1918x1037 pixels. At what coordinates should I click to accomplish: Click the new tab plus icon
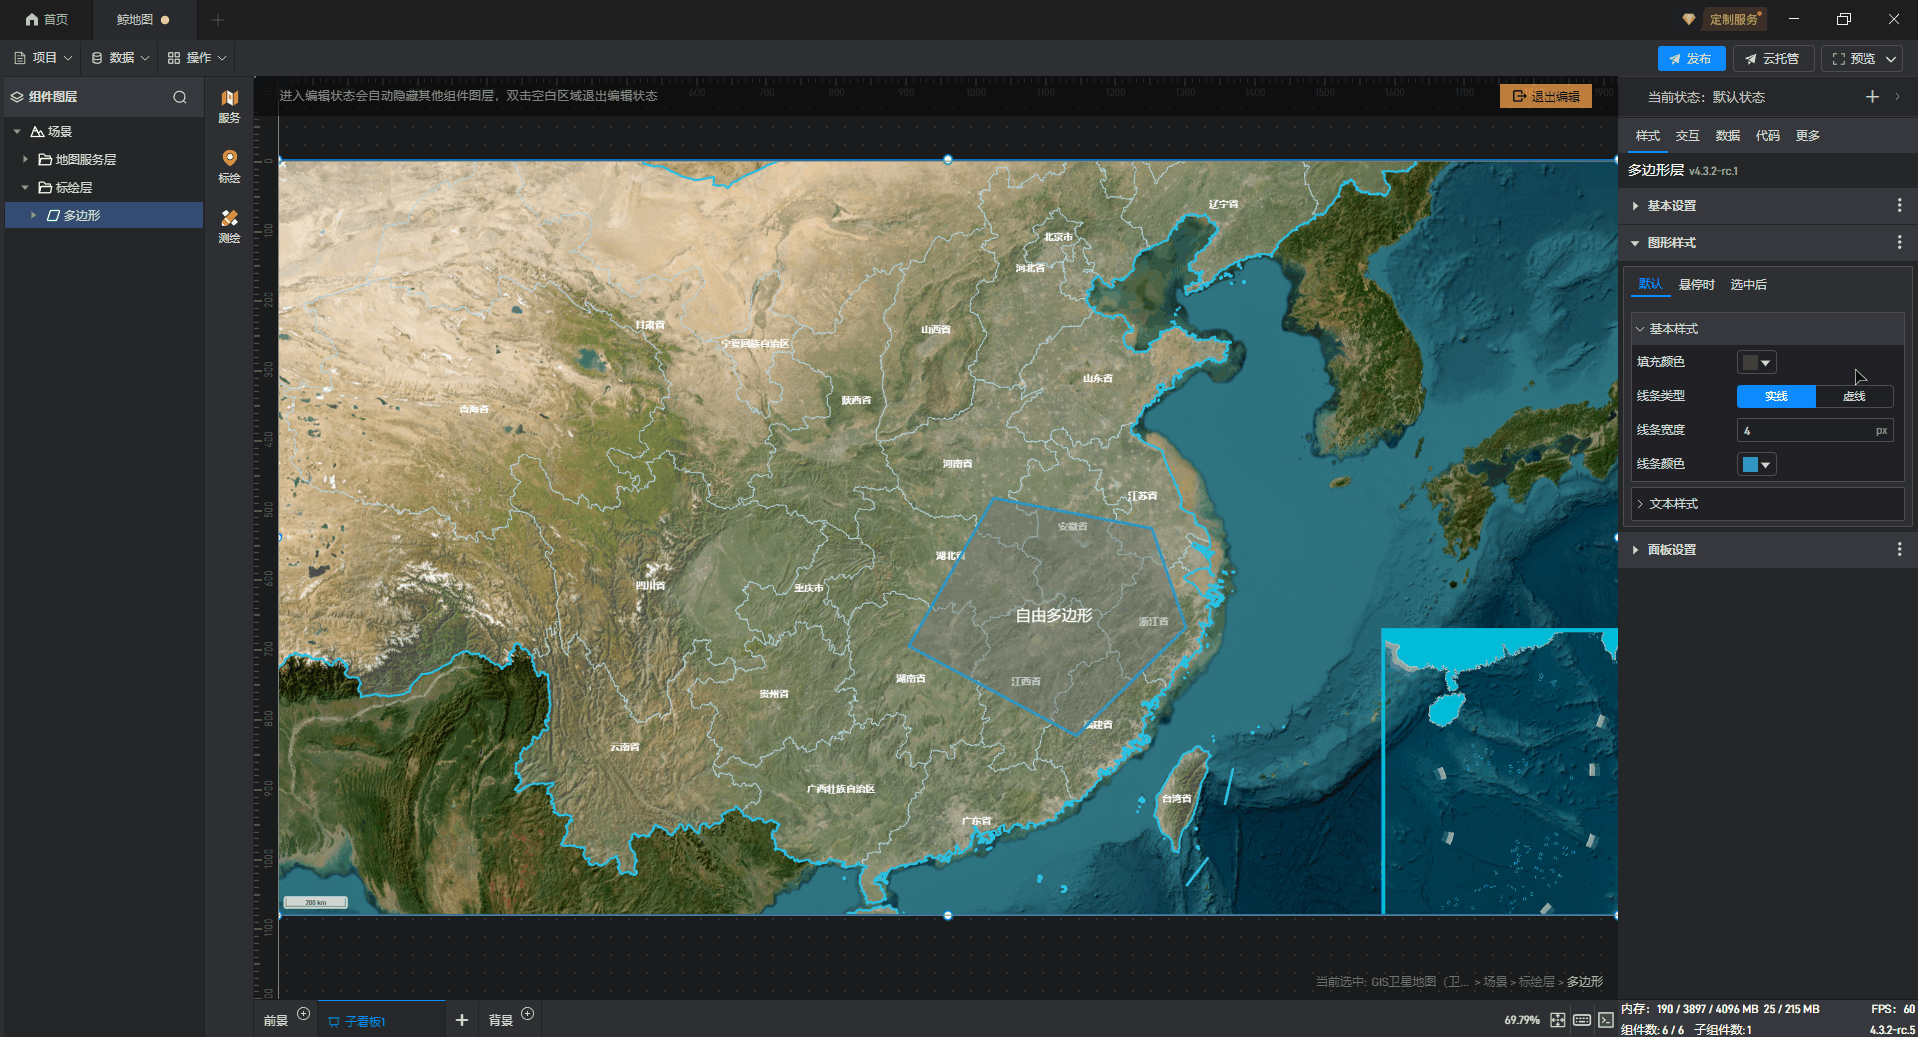point(218,20)
